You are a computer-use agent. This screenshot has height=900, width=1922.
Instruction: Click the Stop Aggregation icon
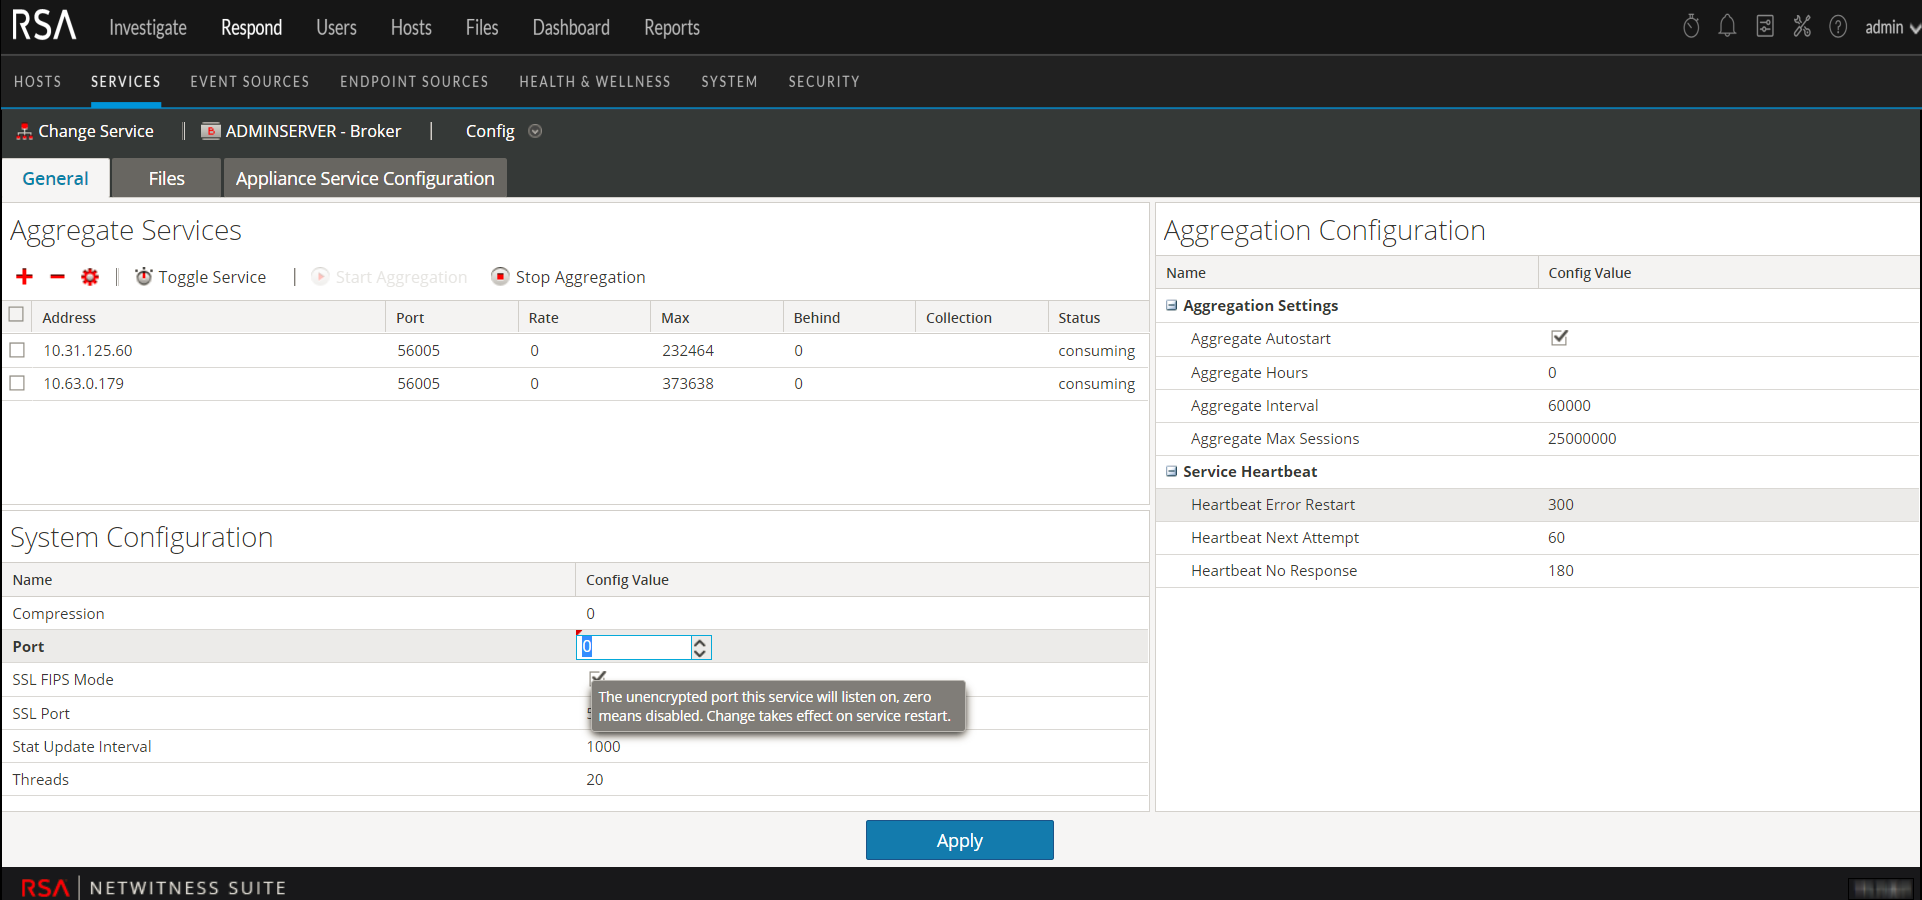(x=500, y=276)
